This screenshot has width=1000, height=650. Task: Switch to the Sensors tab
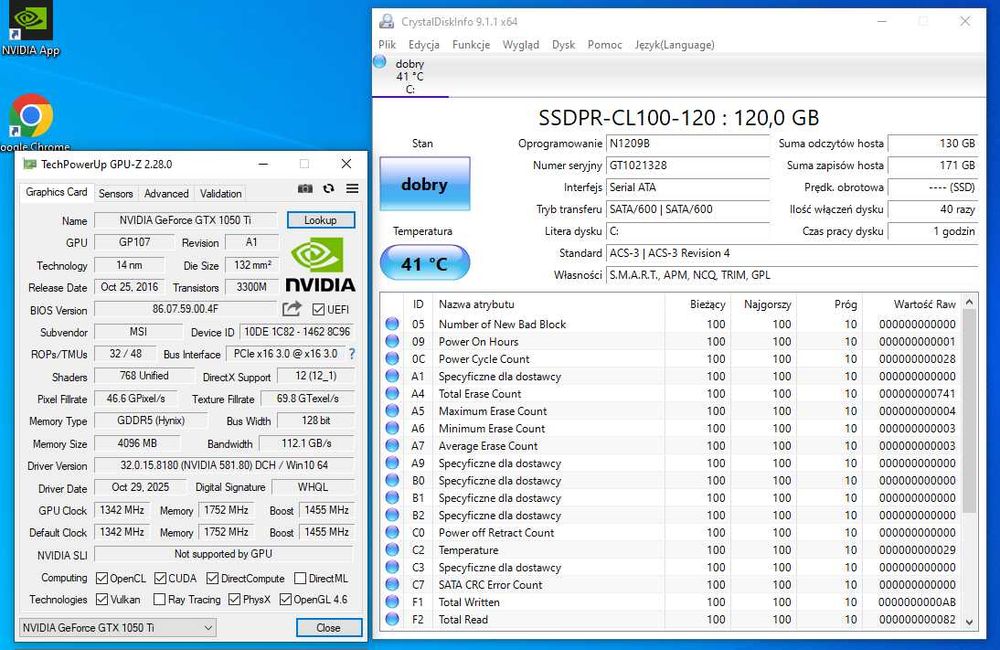click(x=115, y=193)
